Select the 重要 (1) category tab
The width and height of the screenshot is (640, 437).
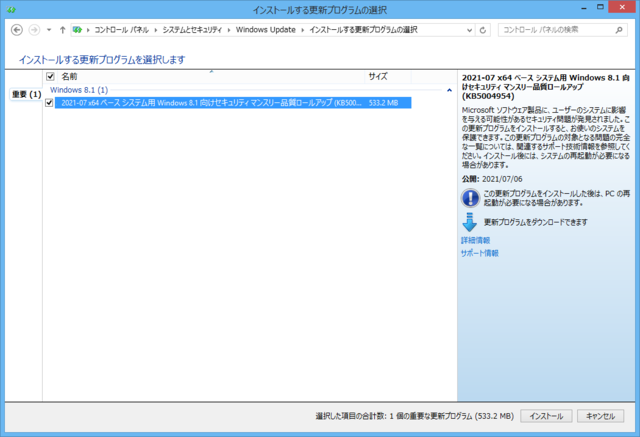[26, 94]
